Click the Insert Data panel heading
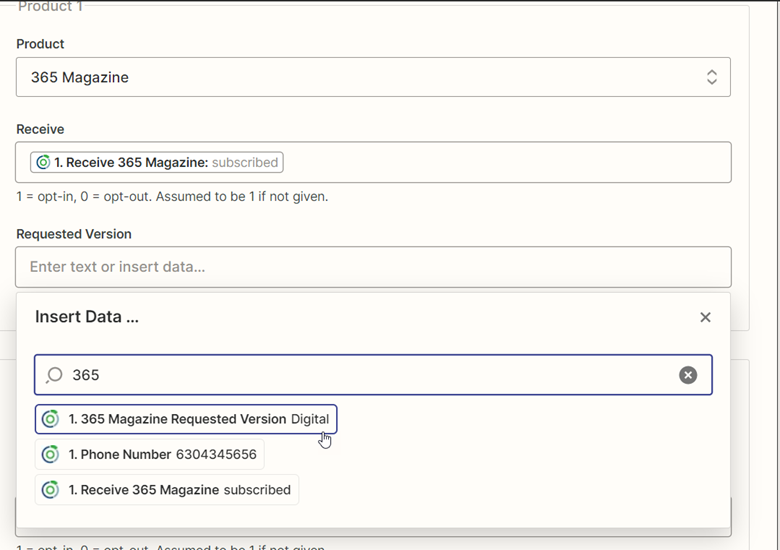This screenshot has height=550, width=780. click(87, 317)
